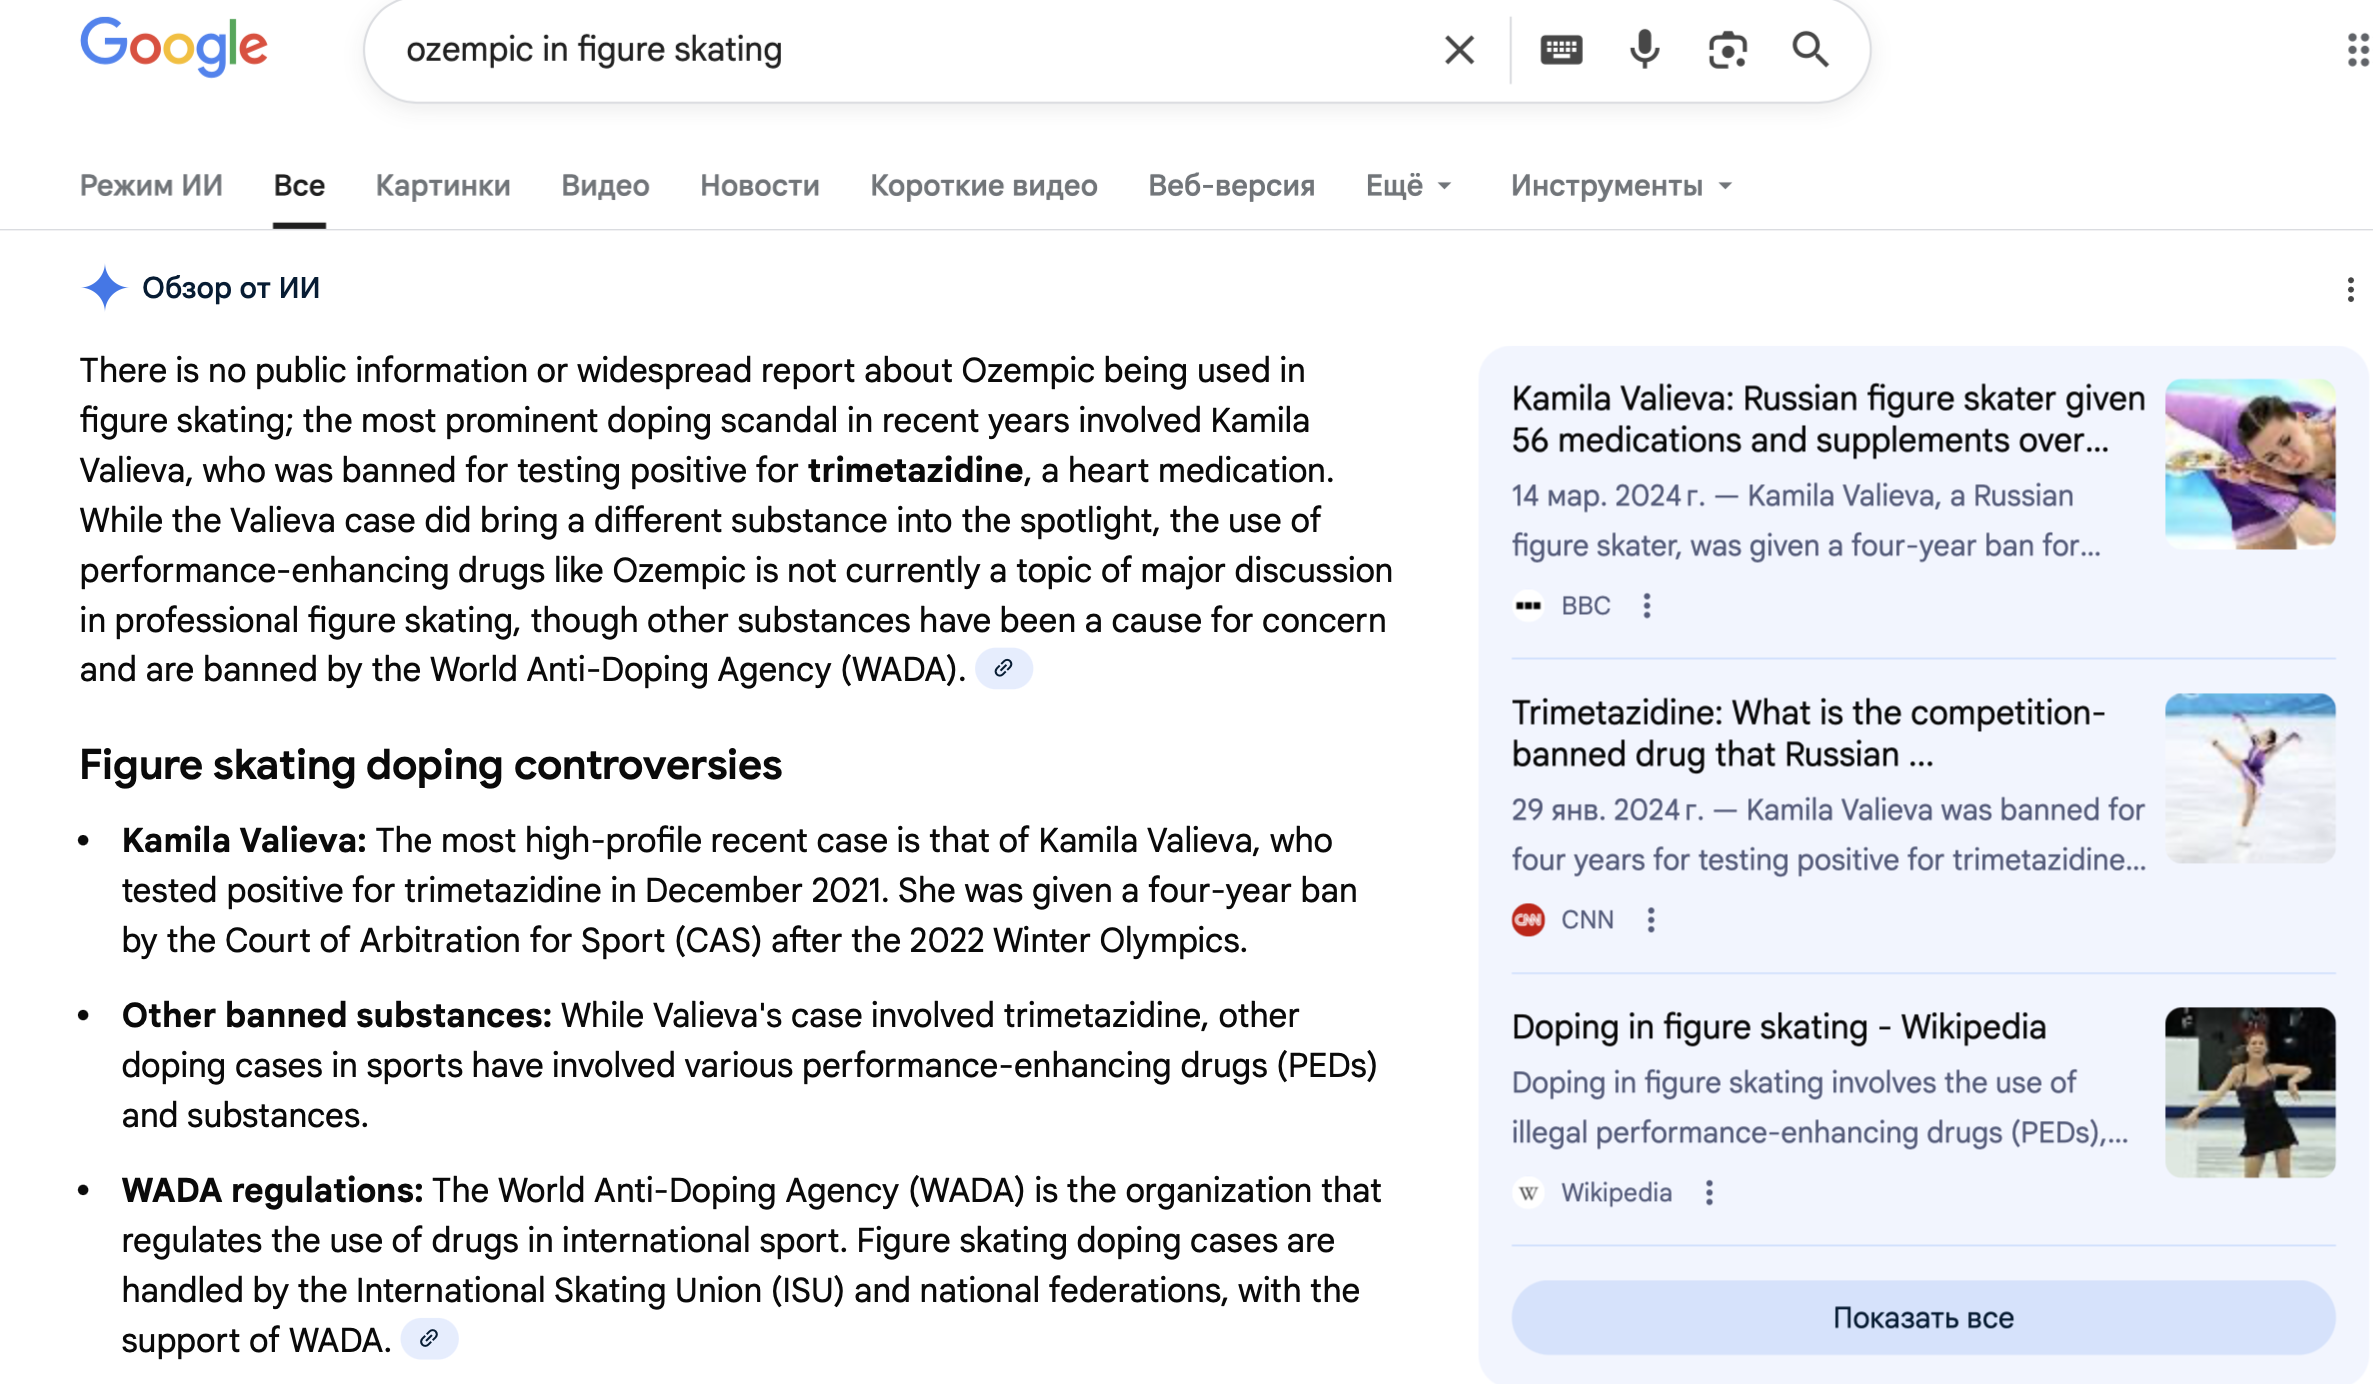Switch to the Новости tab
The width and height of the screenshot is (2373, 1384).
(759, 186)
